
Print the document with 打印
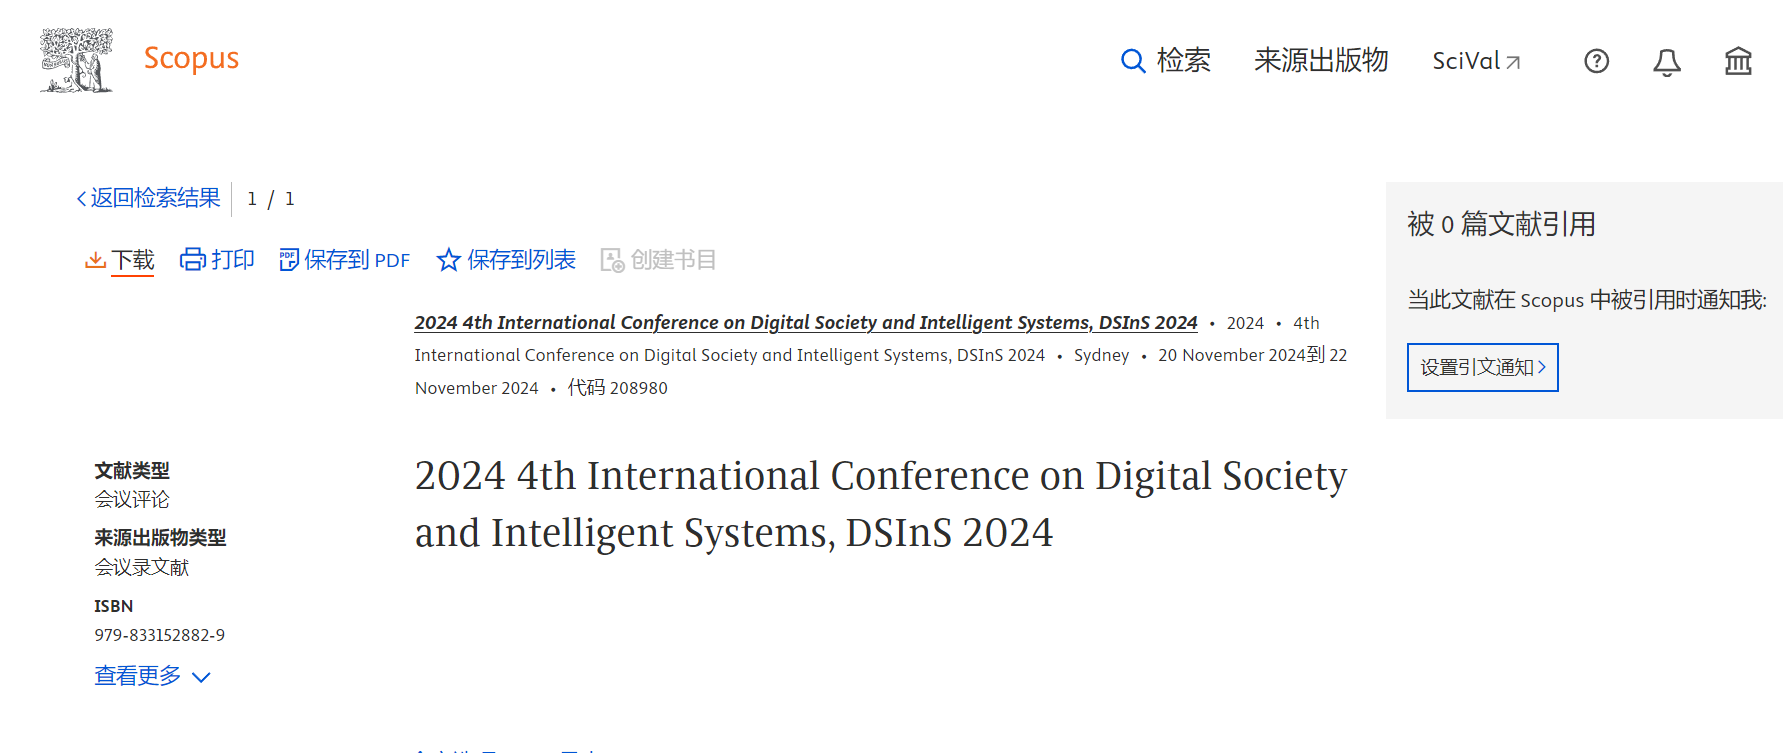pos(217,260)
